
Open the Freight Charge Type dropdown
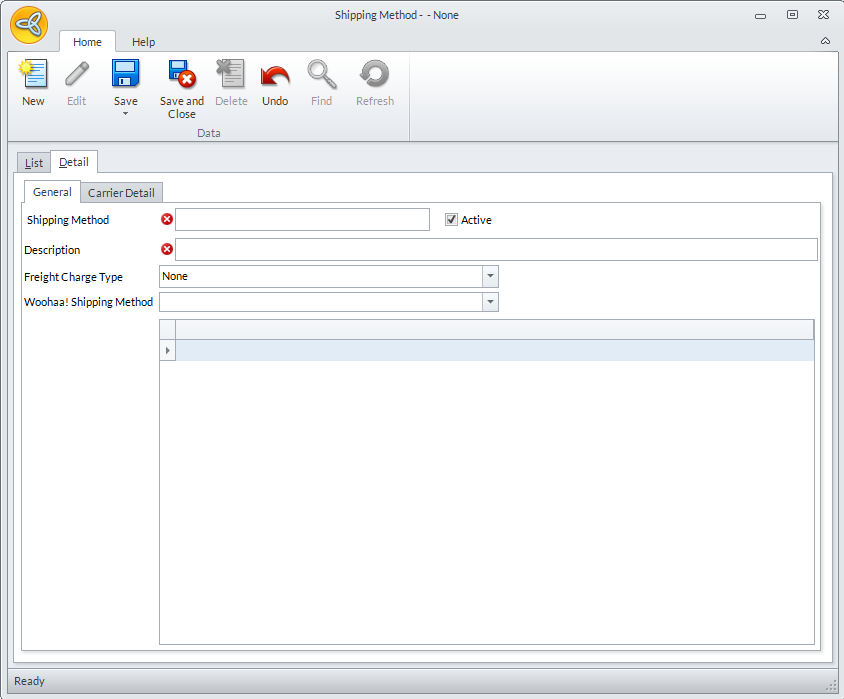(x=490, y=276)
